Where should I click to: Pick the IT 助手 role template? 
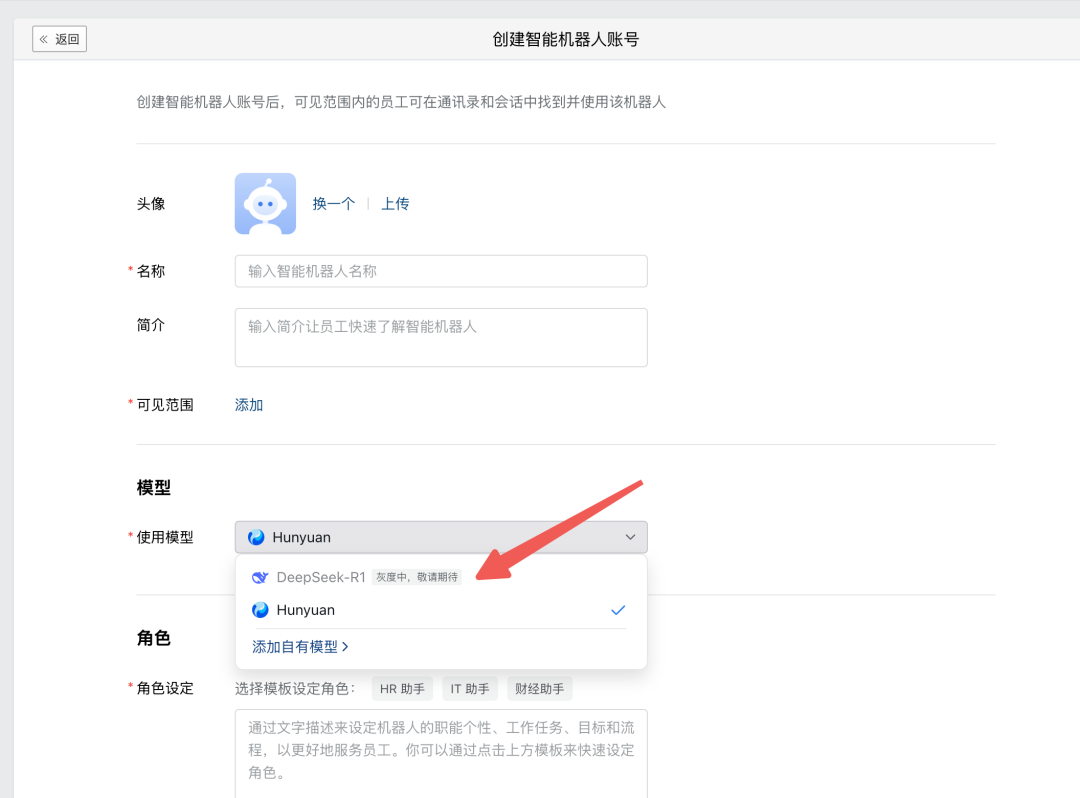[x=470, y=688]
